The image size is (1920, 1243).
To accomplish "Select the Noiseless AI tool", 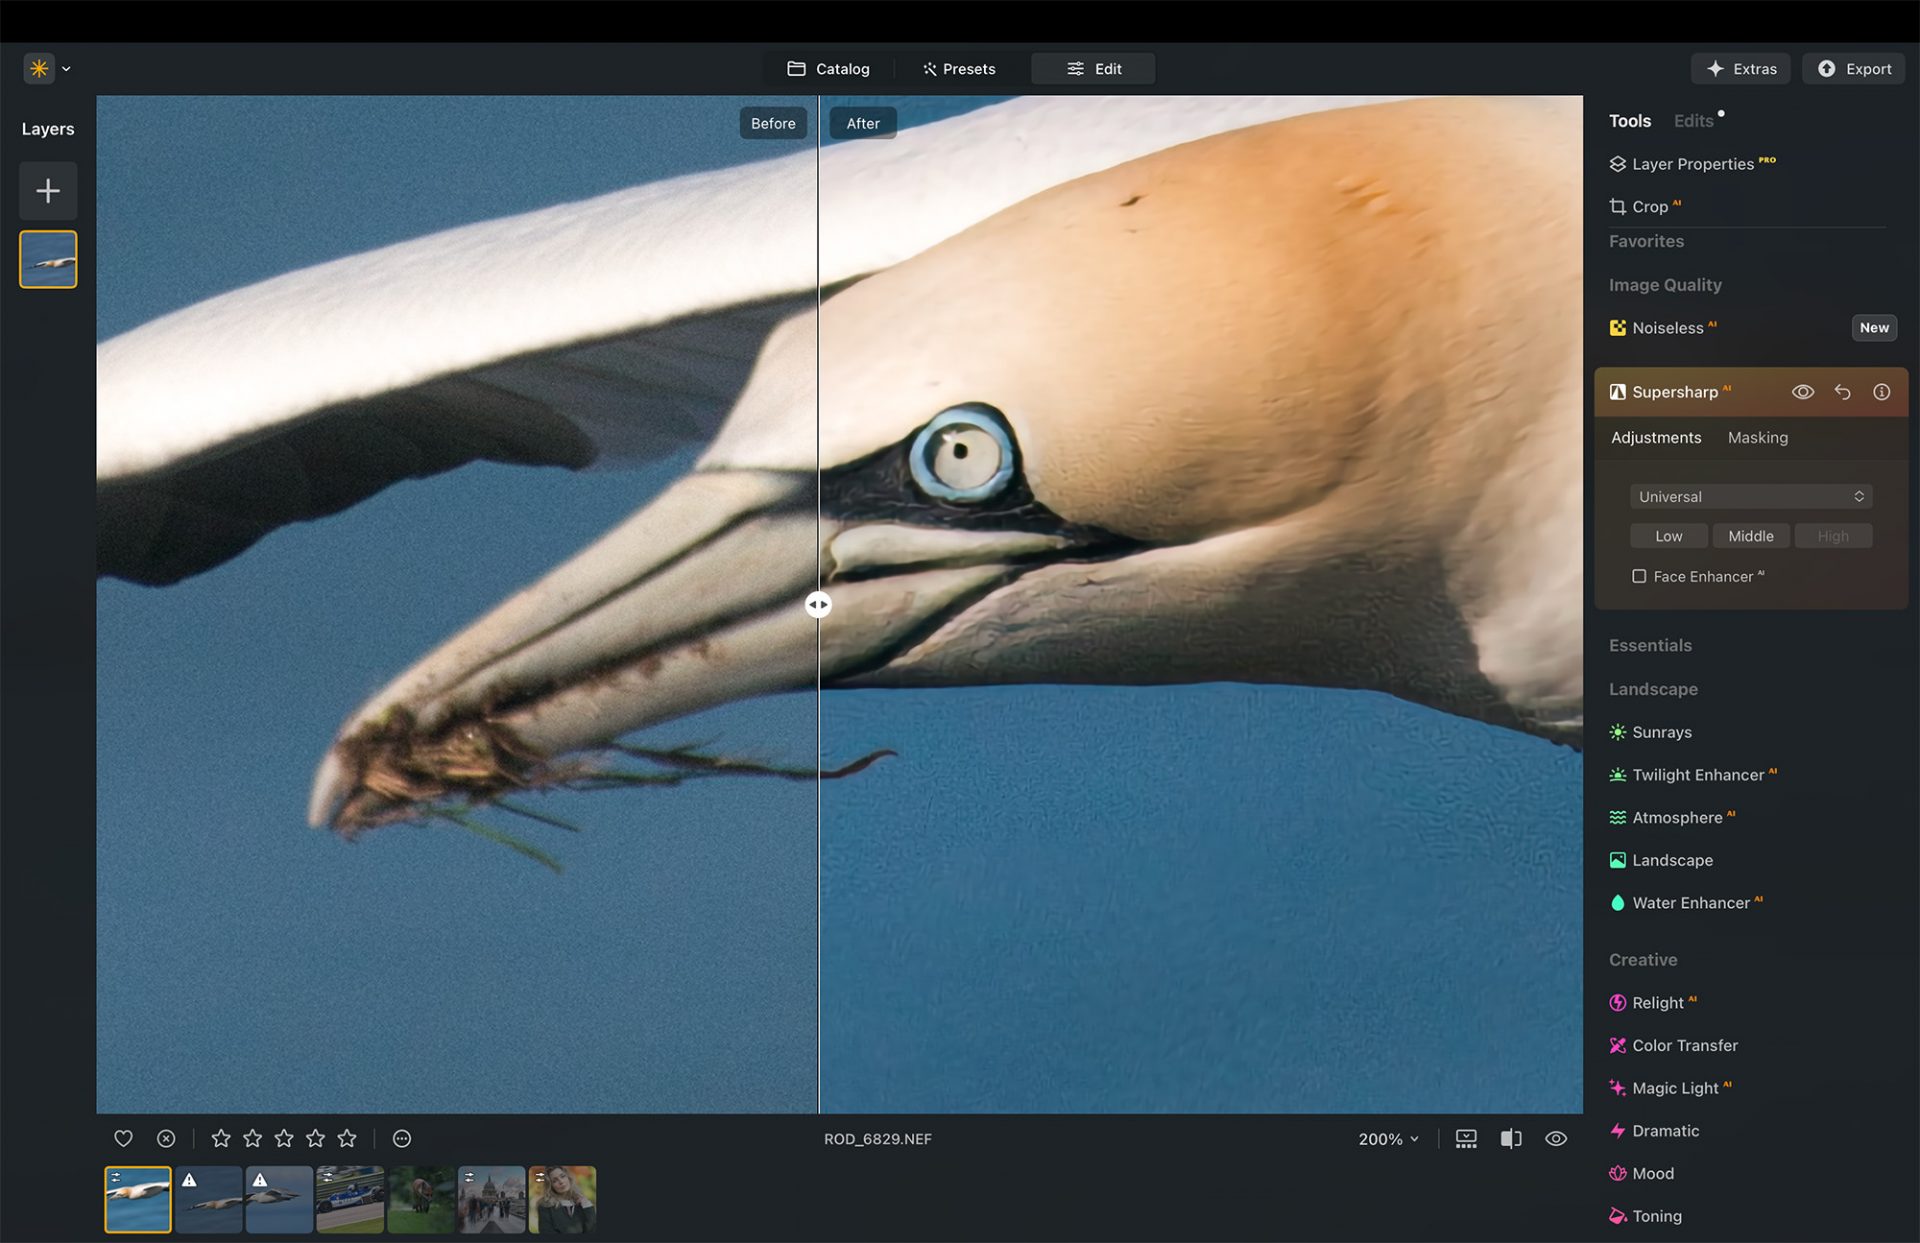I will pos(1670,327).
